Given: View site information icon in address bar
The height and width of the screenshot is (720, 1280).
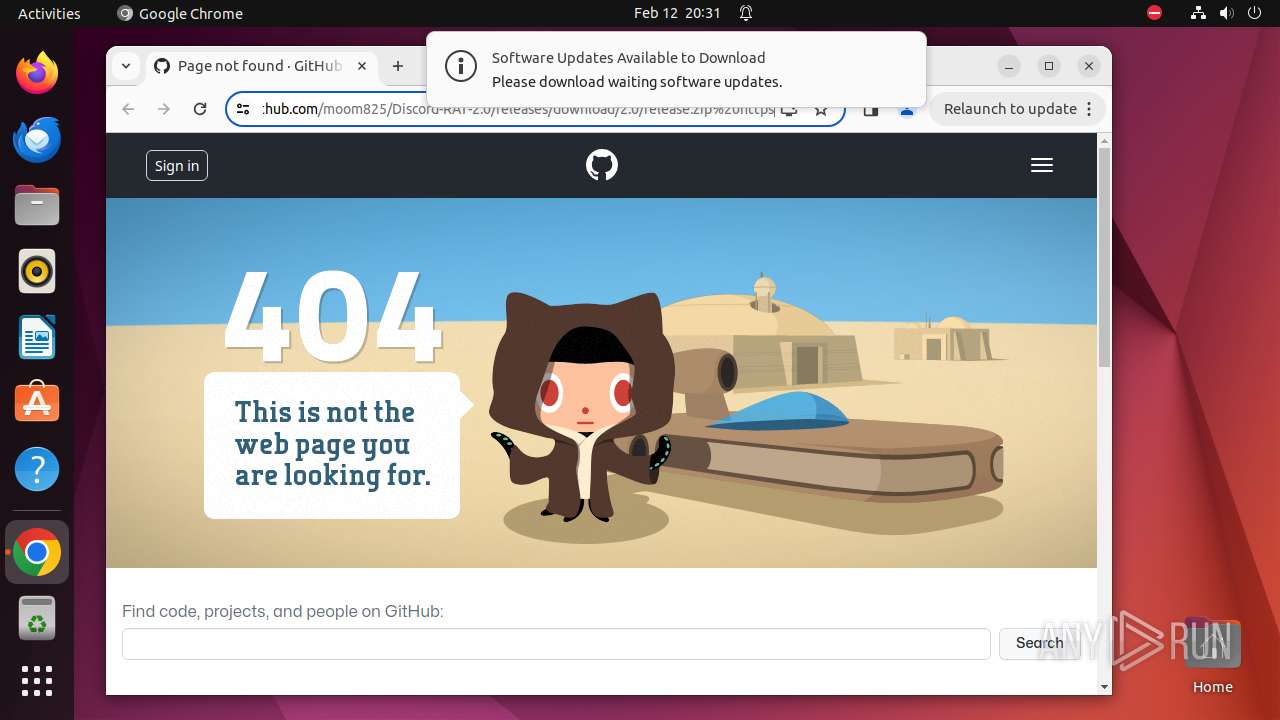Looking at the screenshot, I should coord(243,109).
